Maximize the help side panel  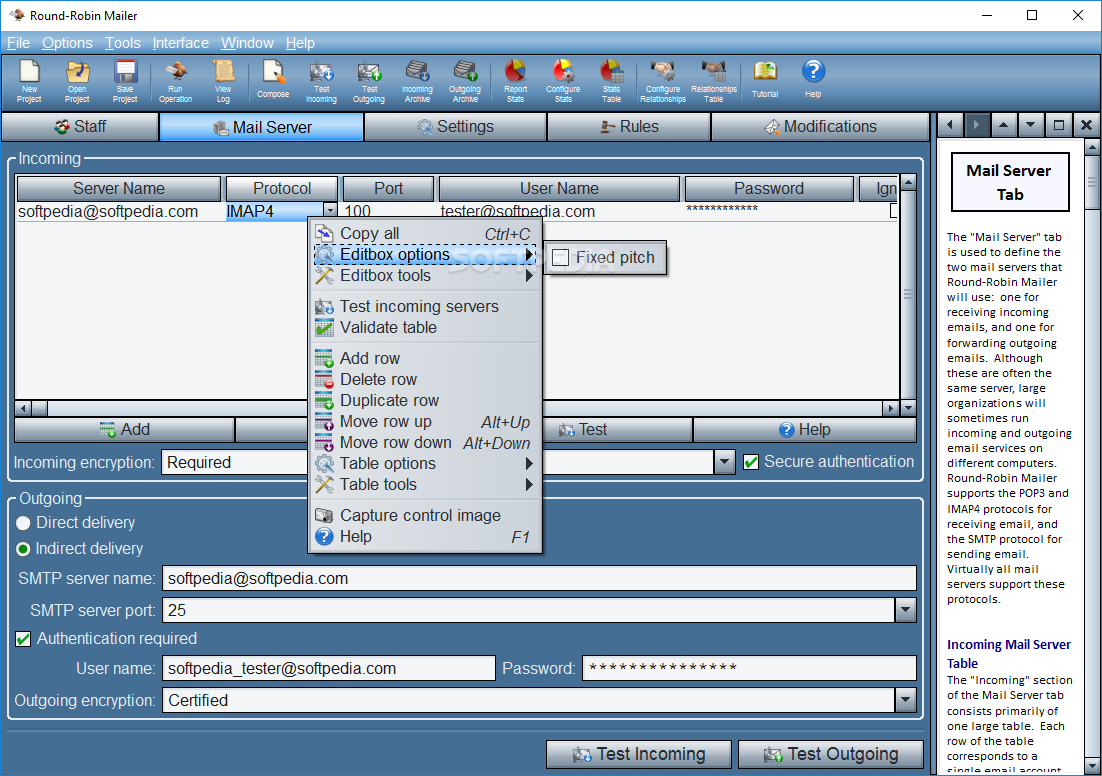tap(1058, 126)
